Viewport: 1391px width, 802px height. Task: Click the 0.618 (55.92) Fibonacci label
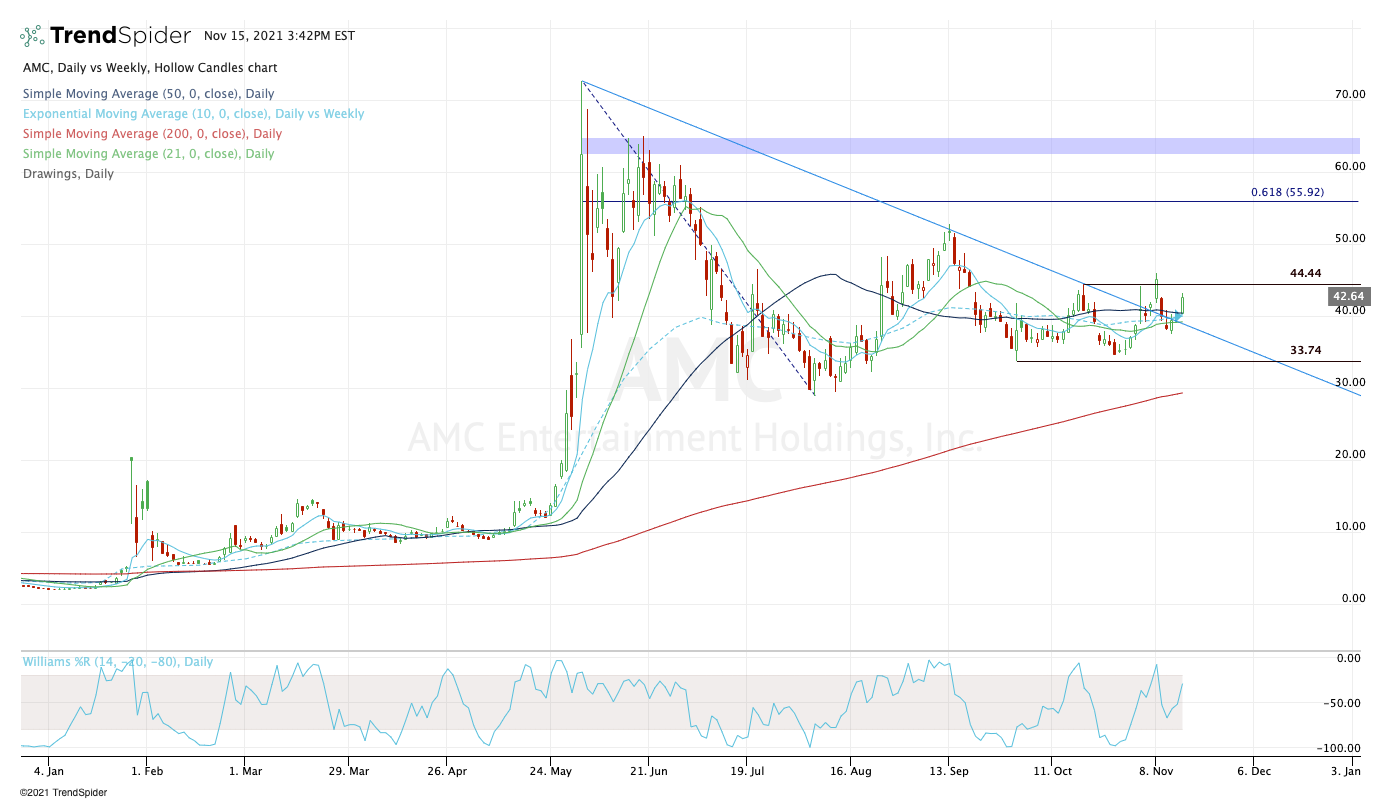[1287, 192]
